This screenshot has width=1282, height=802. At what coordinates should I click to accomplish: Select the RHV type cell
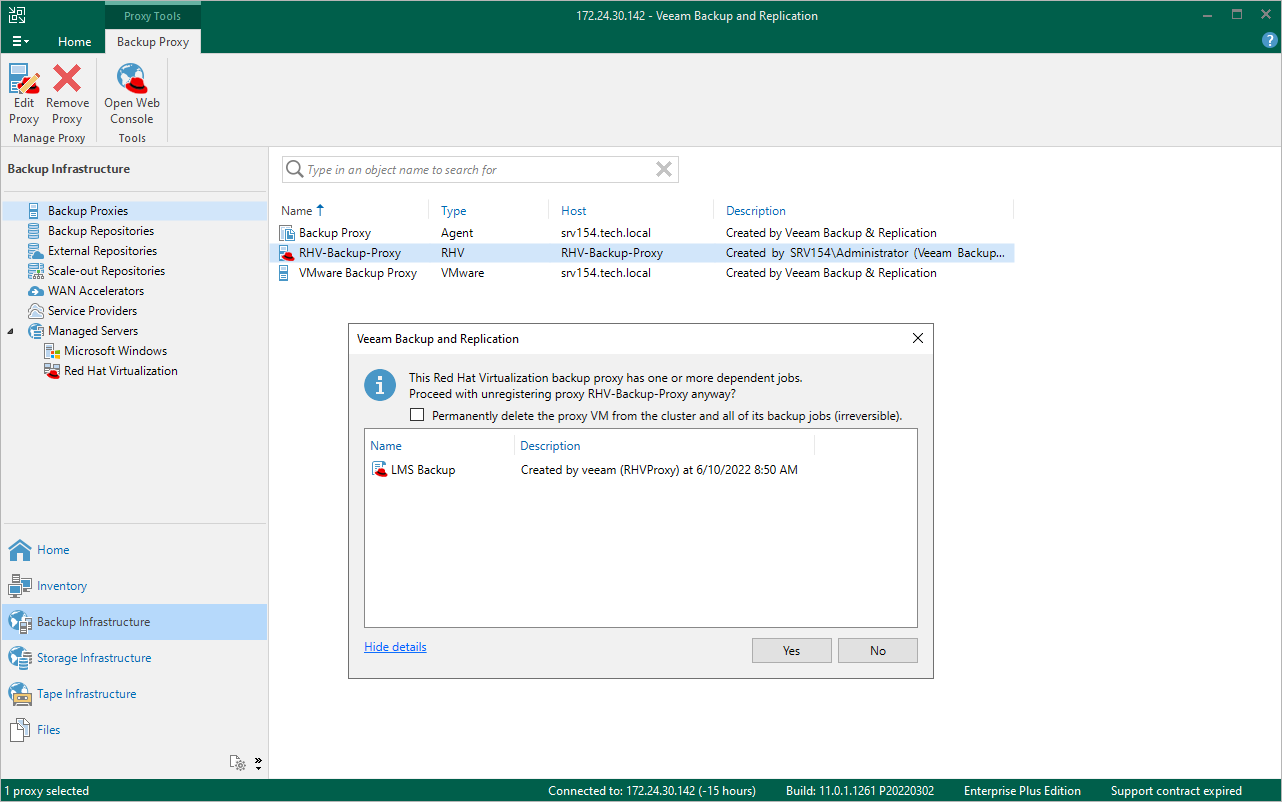click(x=453, y=253)
